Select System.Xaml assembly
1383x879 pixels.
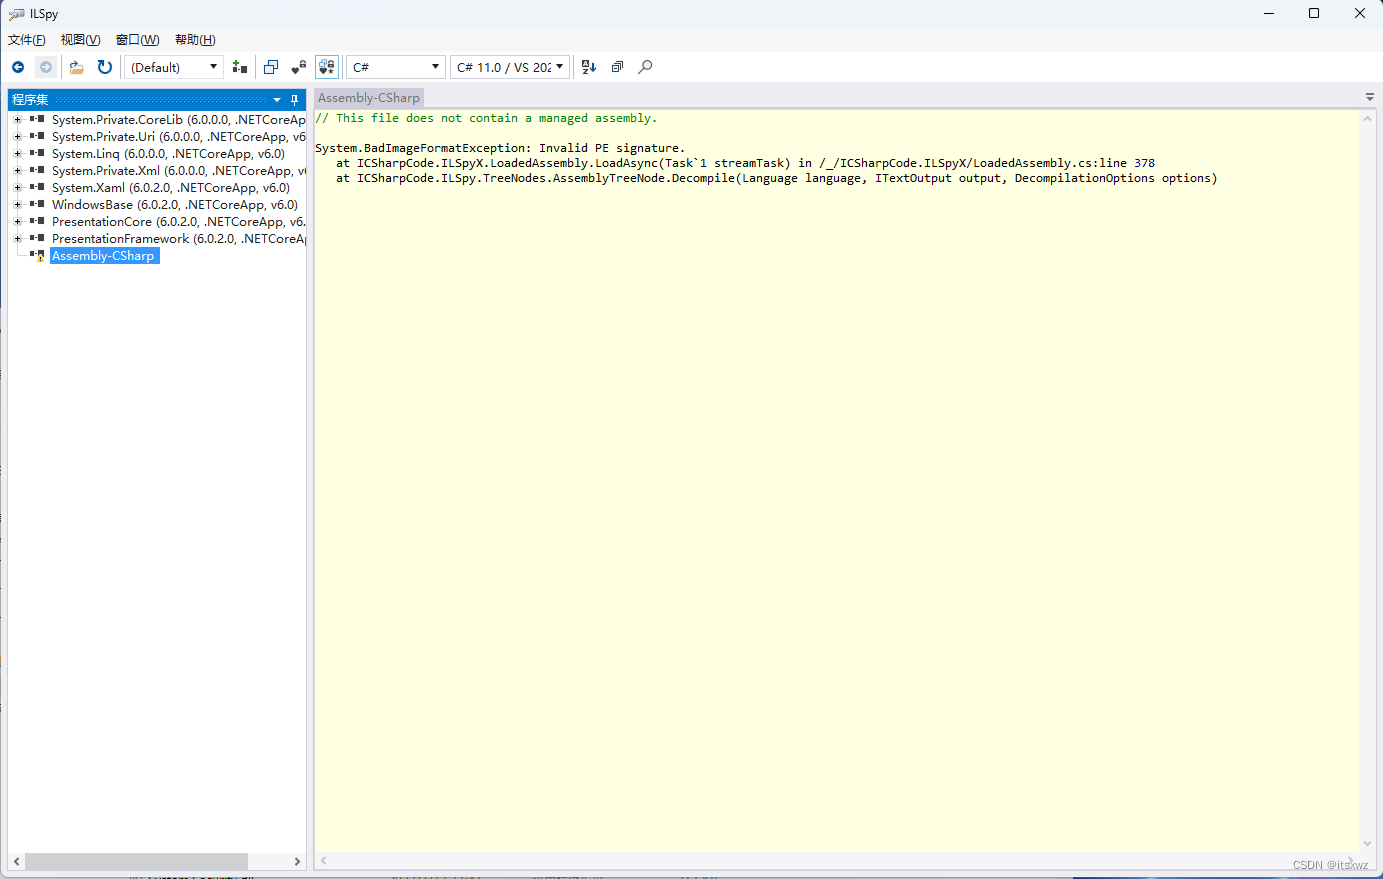click(x=171, y=188)
